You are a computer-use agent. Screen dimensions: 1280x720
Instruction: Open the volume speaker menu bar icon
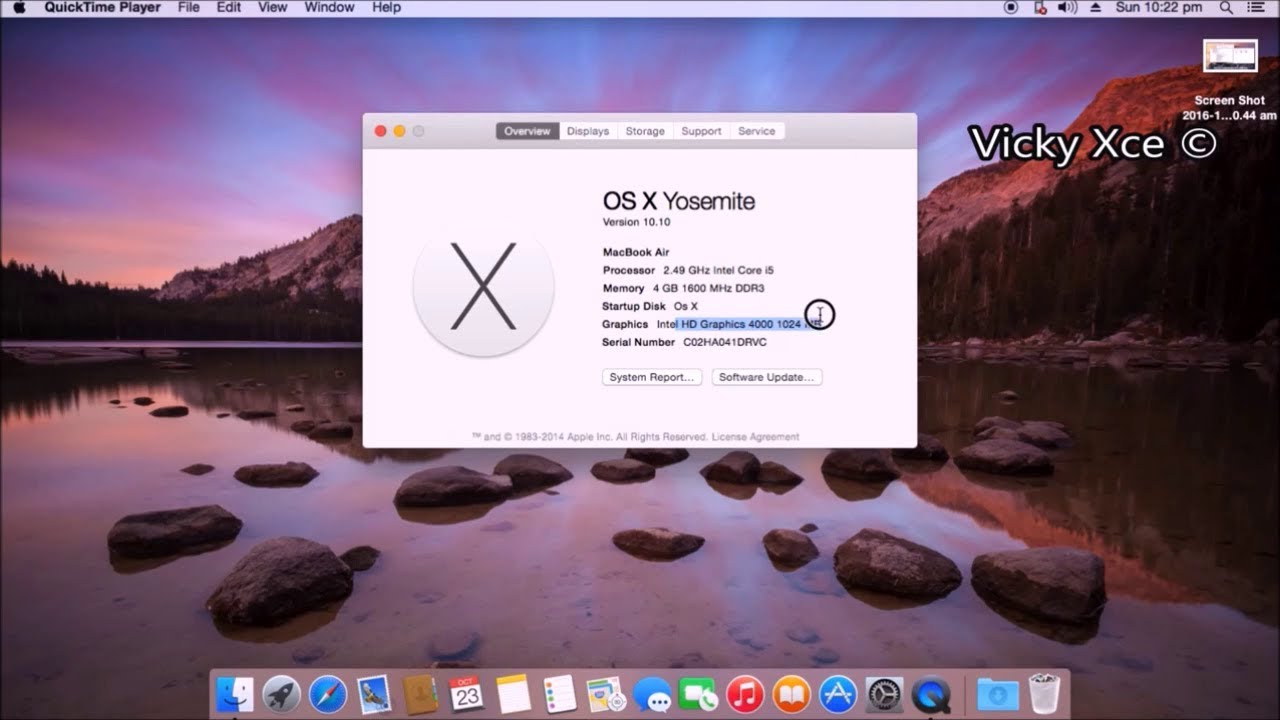coord(1067,7)
